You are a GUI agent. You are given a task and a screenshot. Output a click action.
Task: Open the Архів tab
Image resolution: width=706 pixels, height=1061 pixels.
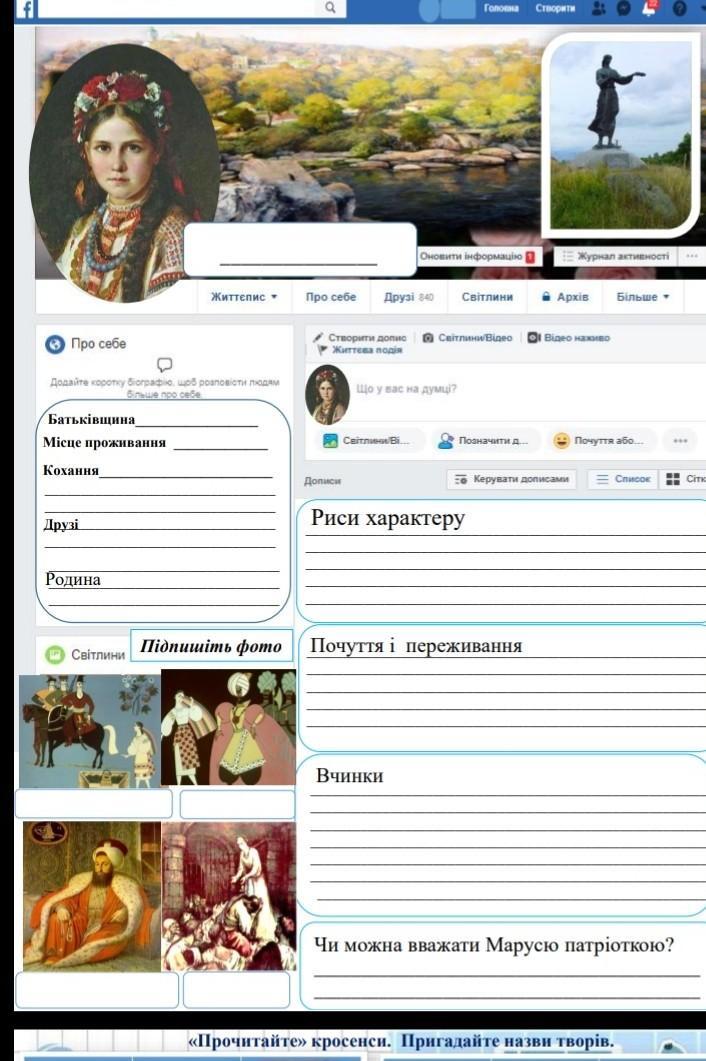click(x=565, y=296)
